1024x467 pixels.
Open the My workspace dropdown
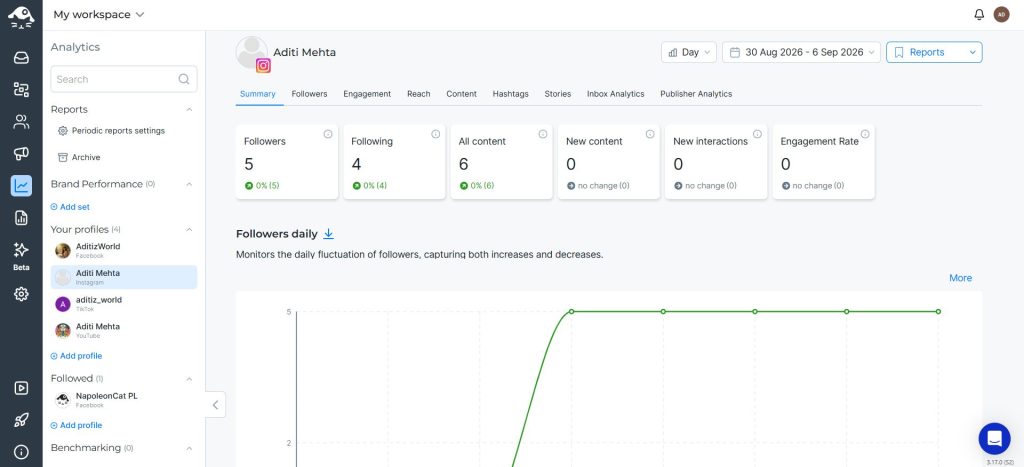pyautogui.click(x=99, y=14)
